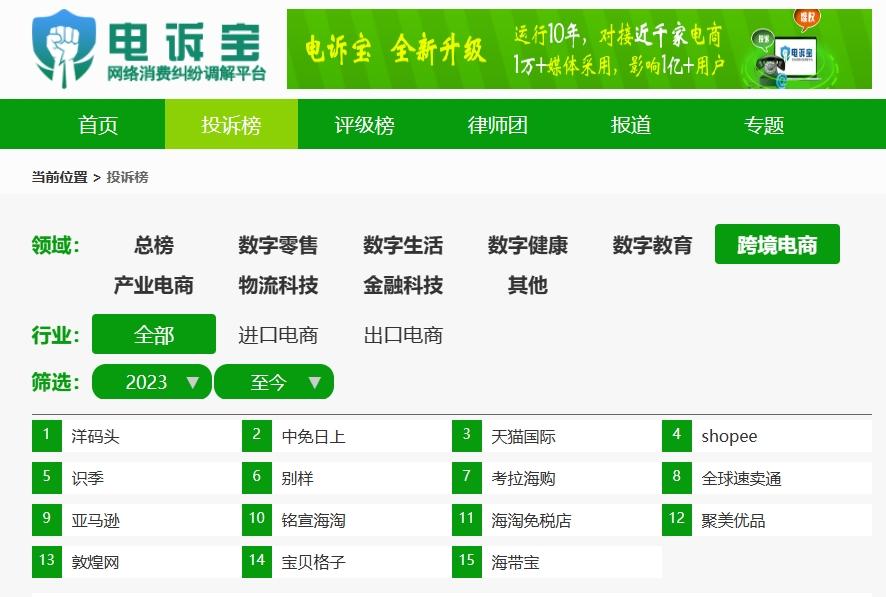Image resolution: width=886 pixels, height=597 pixels.
Task: Click rank badge number 1
Action: [x=47, y=436]
